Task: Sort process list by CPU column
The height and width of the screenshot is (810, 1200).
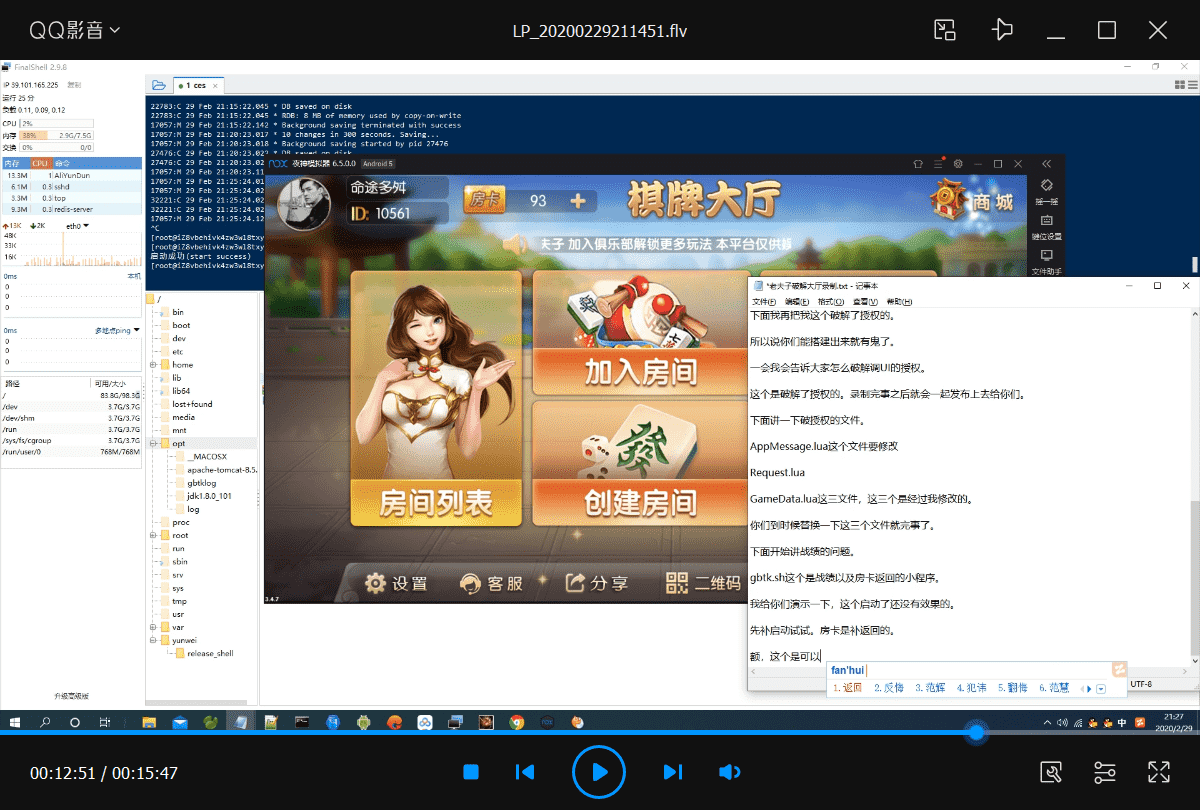Action: 40,162
